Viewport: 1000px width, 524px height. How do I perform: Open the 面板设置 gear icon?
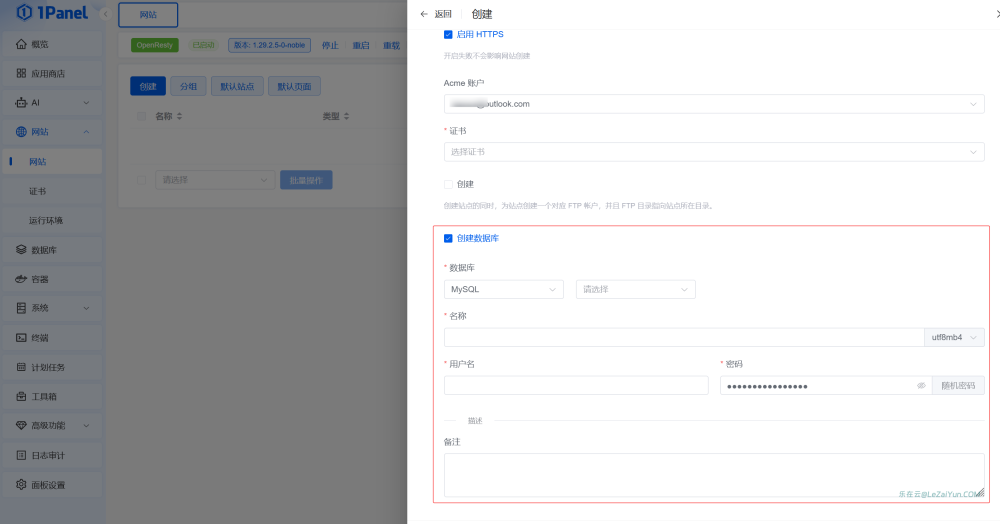(21, 484)
